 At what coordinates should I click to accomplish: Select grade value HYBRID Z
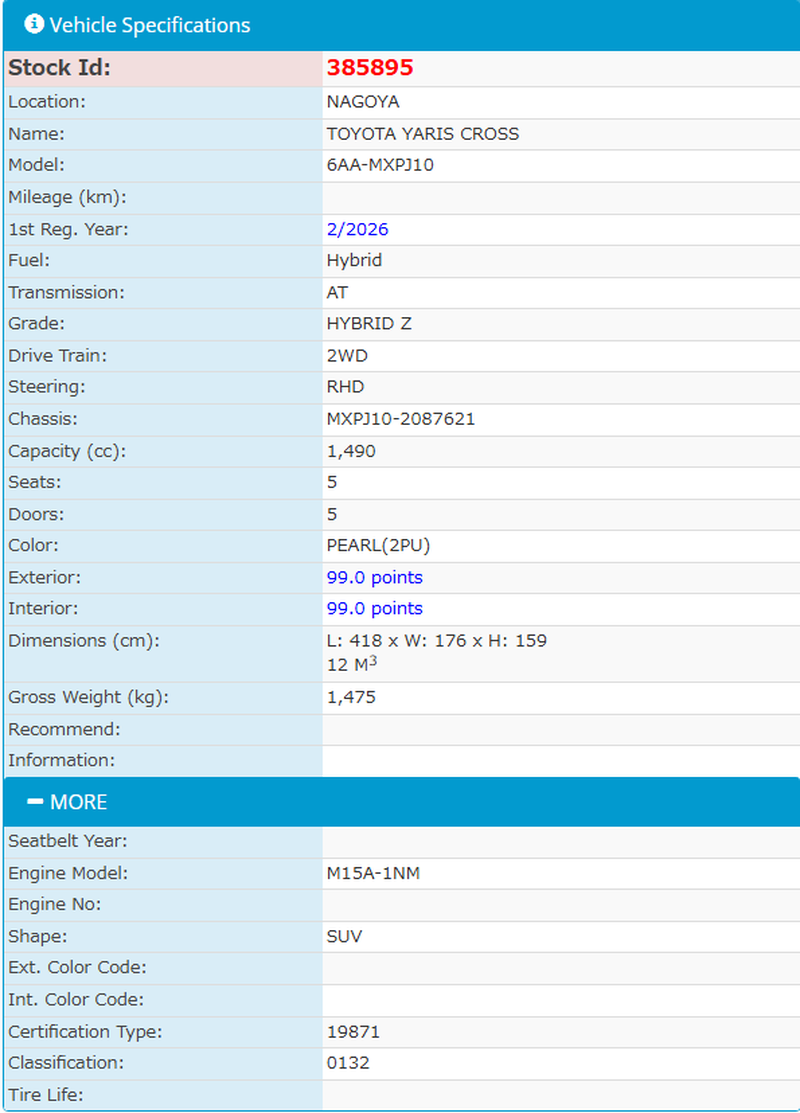[369, 324]
